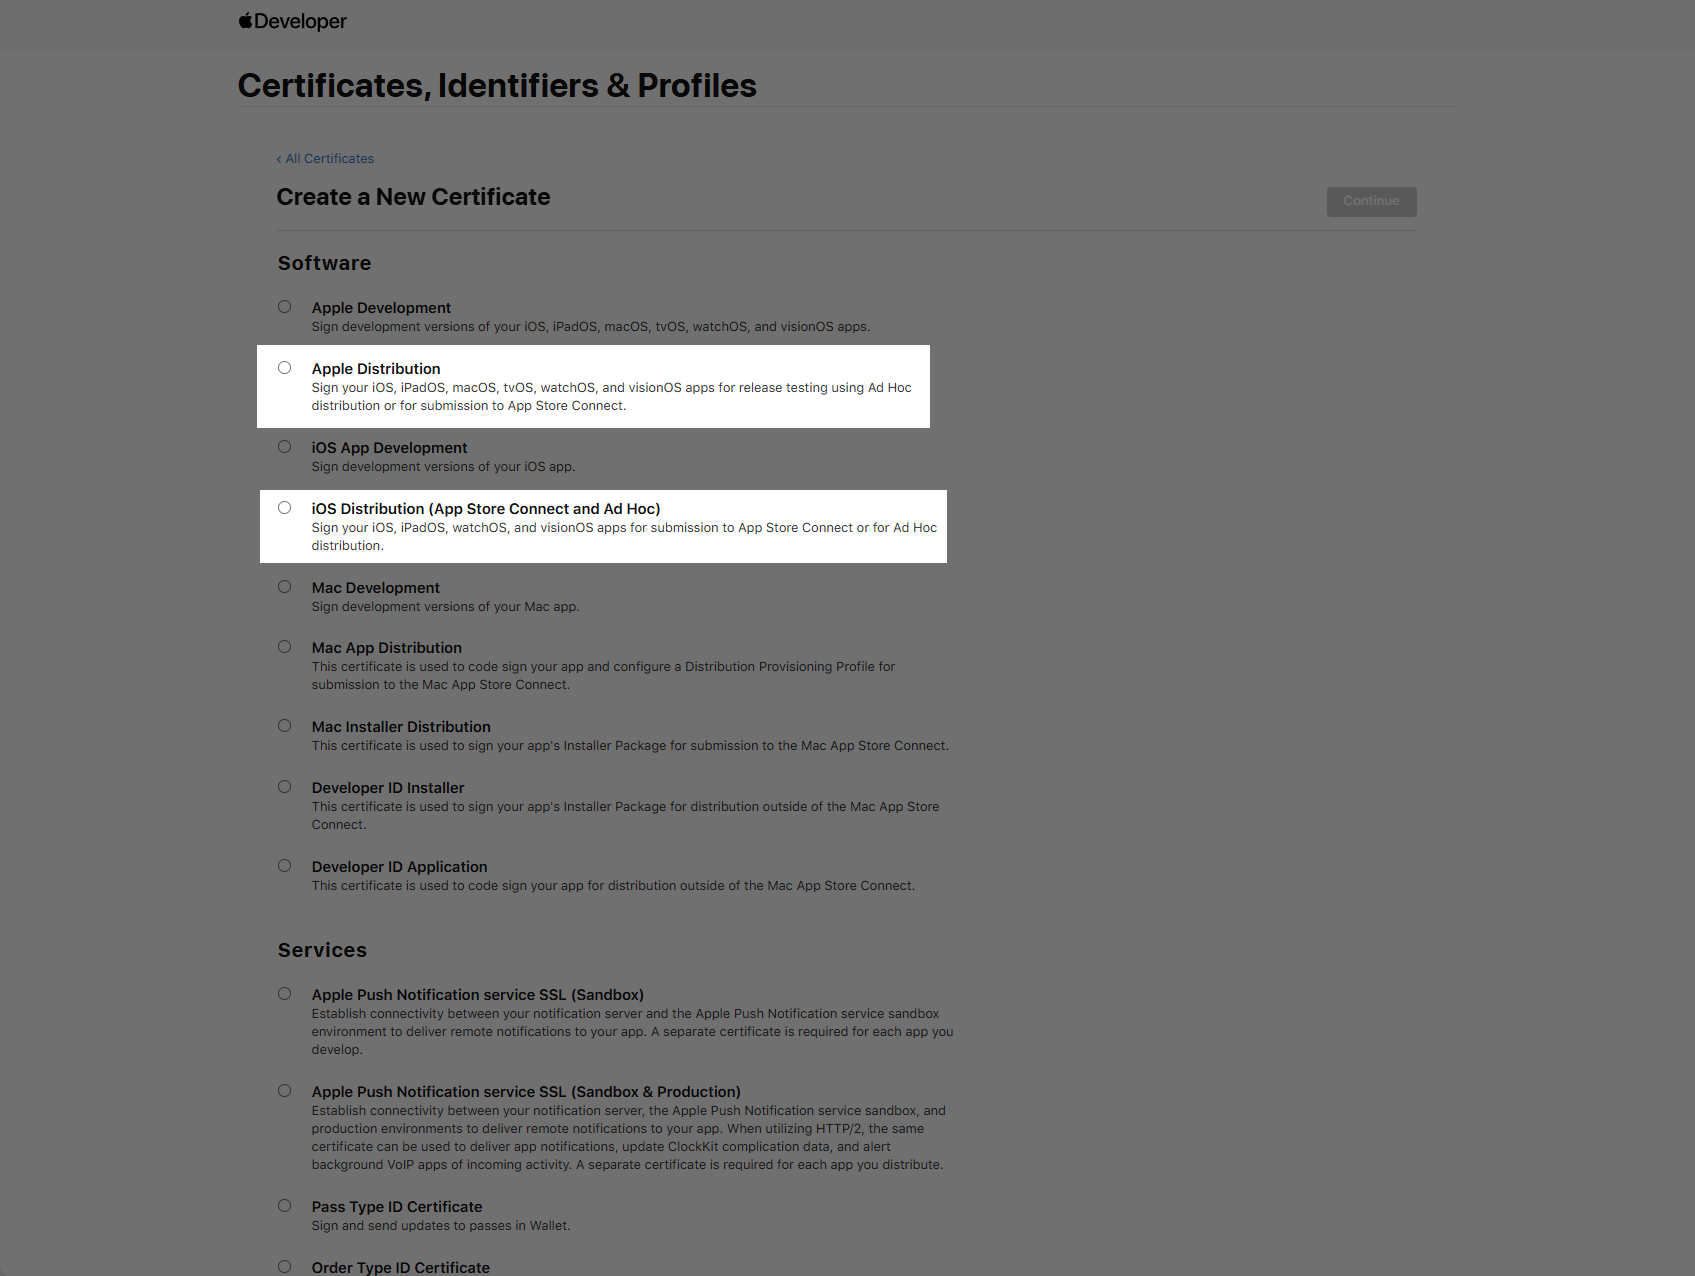1695x1276 pixels.
Task: Click the Apple Developer logo
Action: [x=292, y=21]
